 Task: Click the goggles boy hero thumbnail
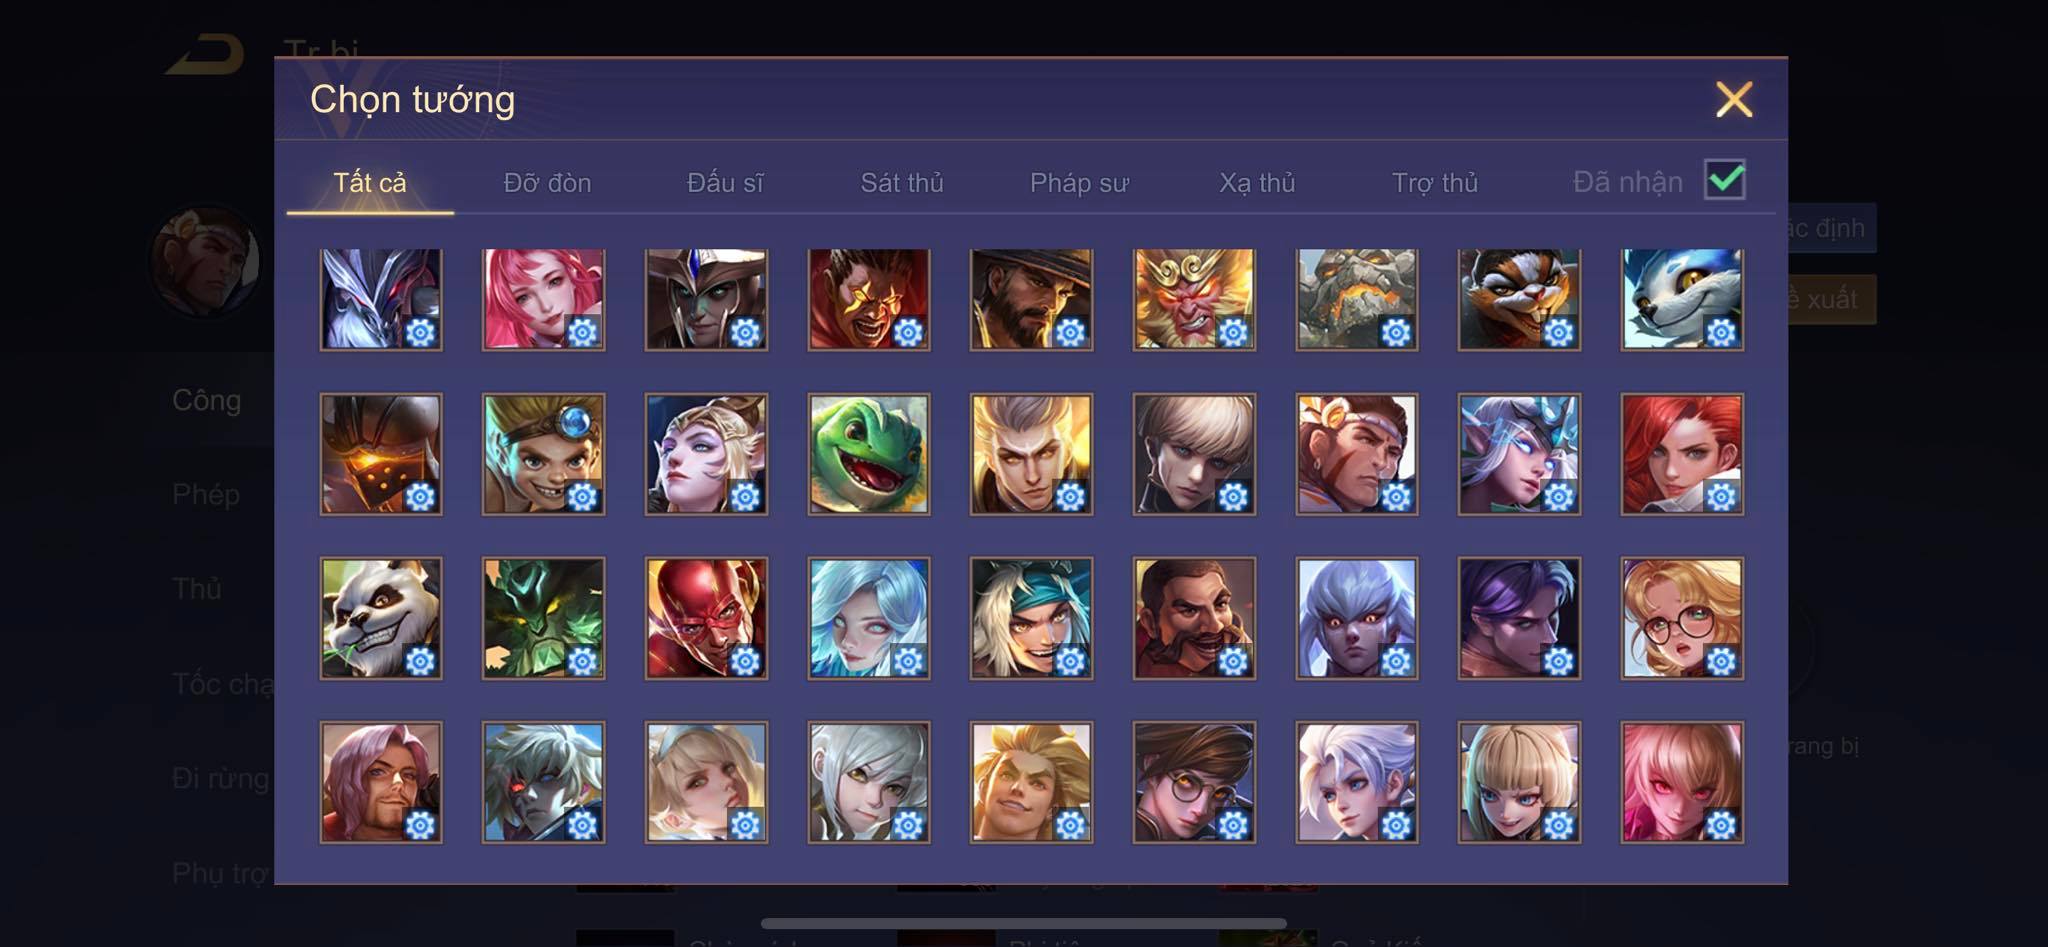[x=543, y=454]
